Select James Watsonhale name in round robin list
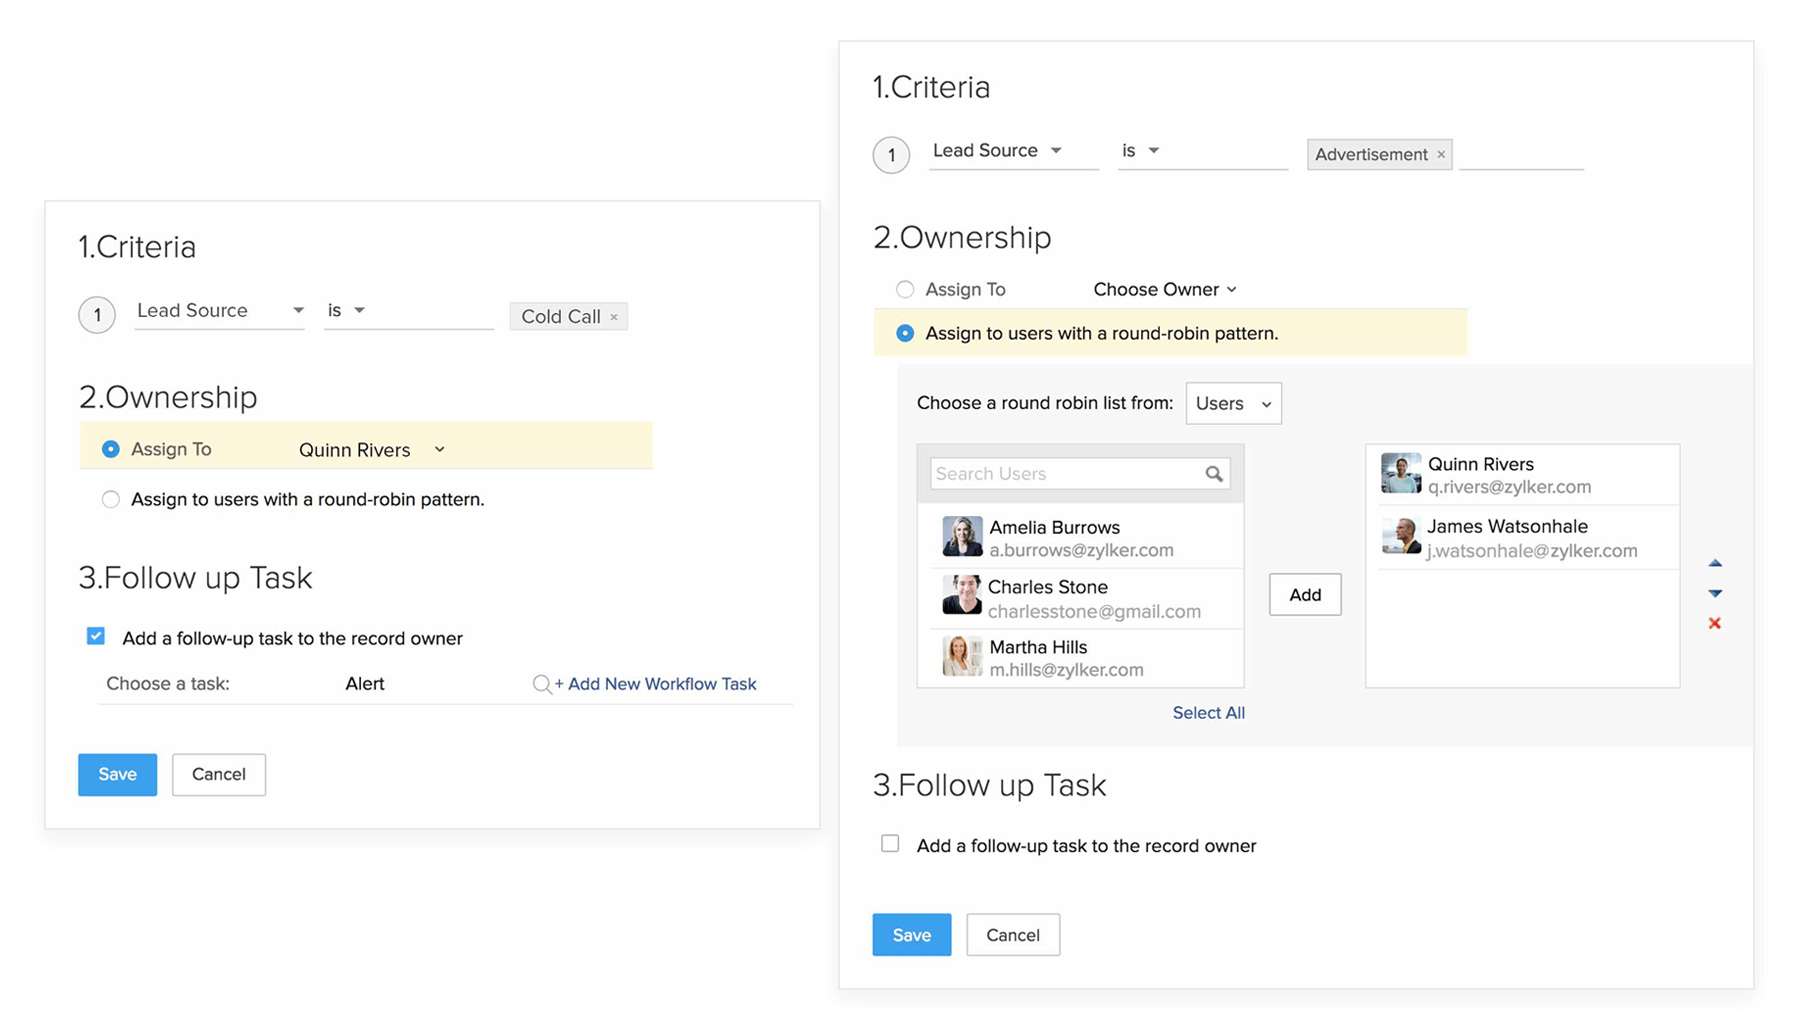This screenshot has height=1030, width=1800. (1507, 526)
